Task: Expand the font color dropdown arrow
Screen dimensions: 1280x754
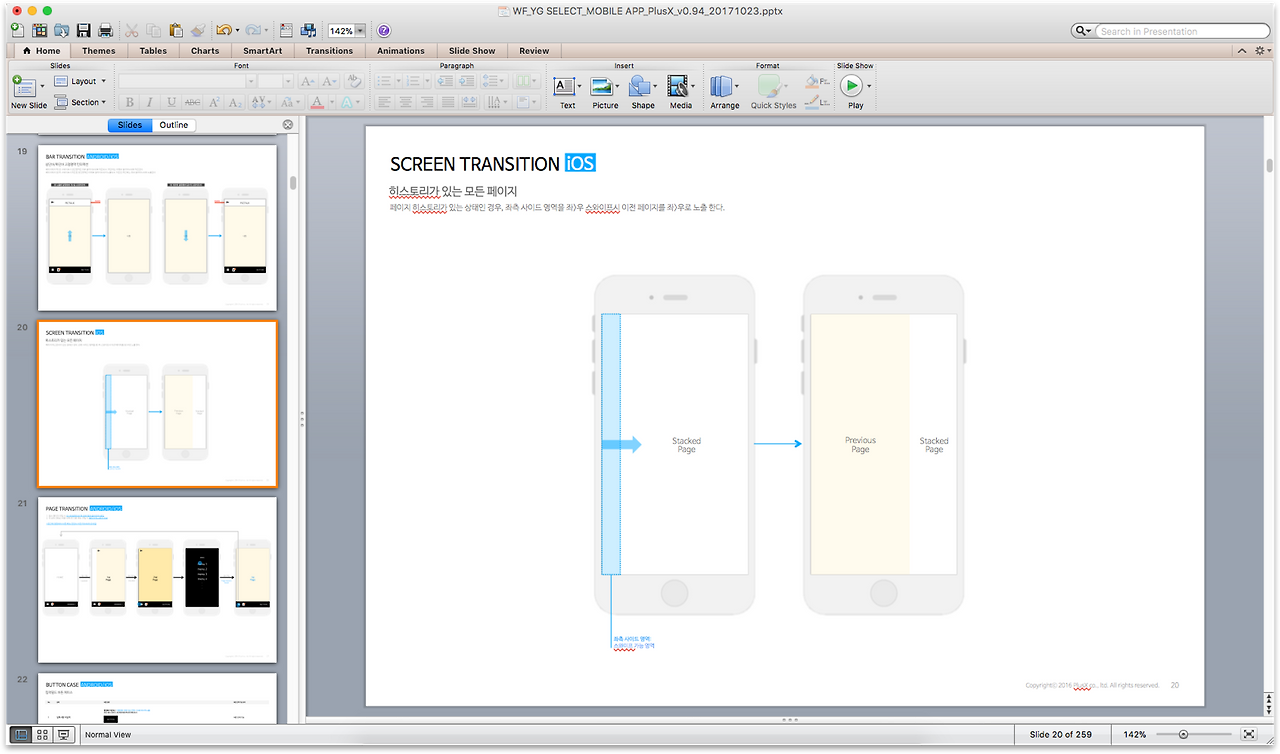Action: 331,102
